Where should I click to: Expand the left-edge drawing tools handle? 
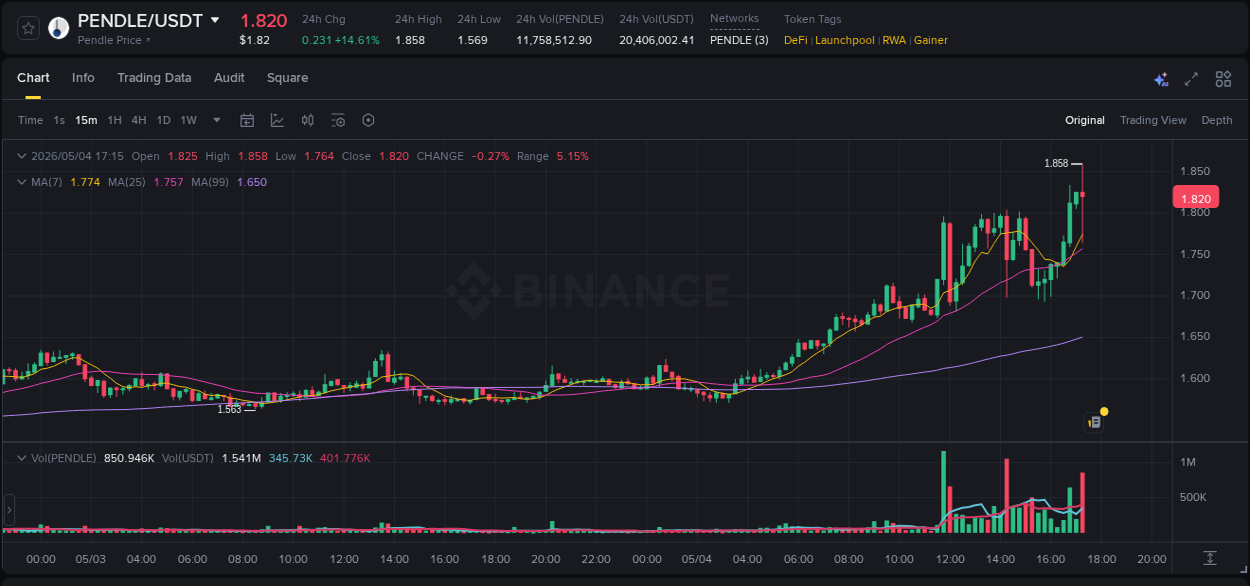(x=9, y=509)
